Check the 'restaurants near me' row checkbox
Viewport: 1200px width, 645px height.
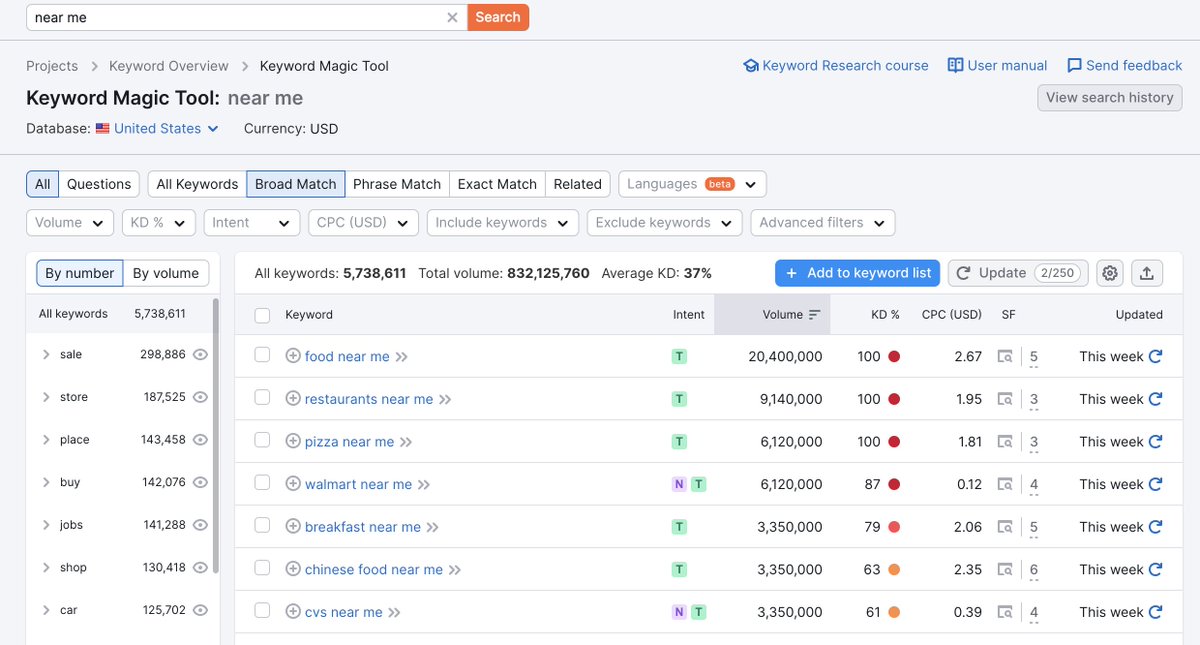[262, 397]
